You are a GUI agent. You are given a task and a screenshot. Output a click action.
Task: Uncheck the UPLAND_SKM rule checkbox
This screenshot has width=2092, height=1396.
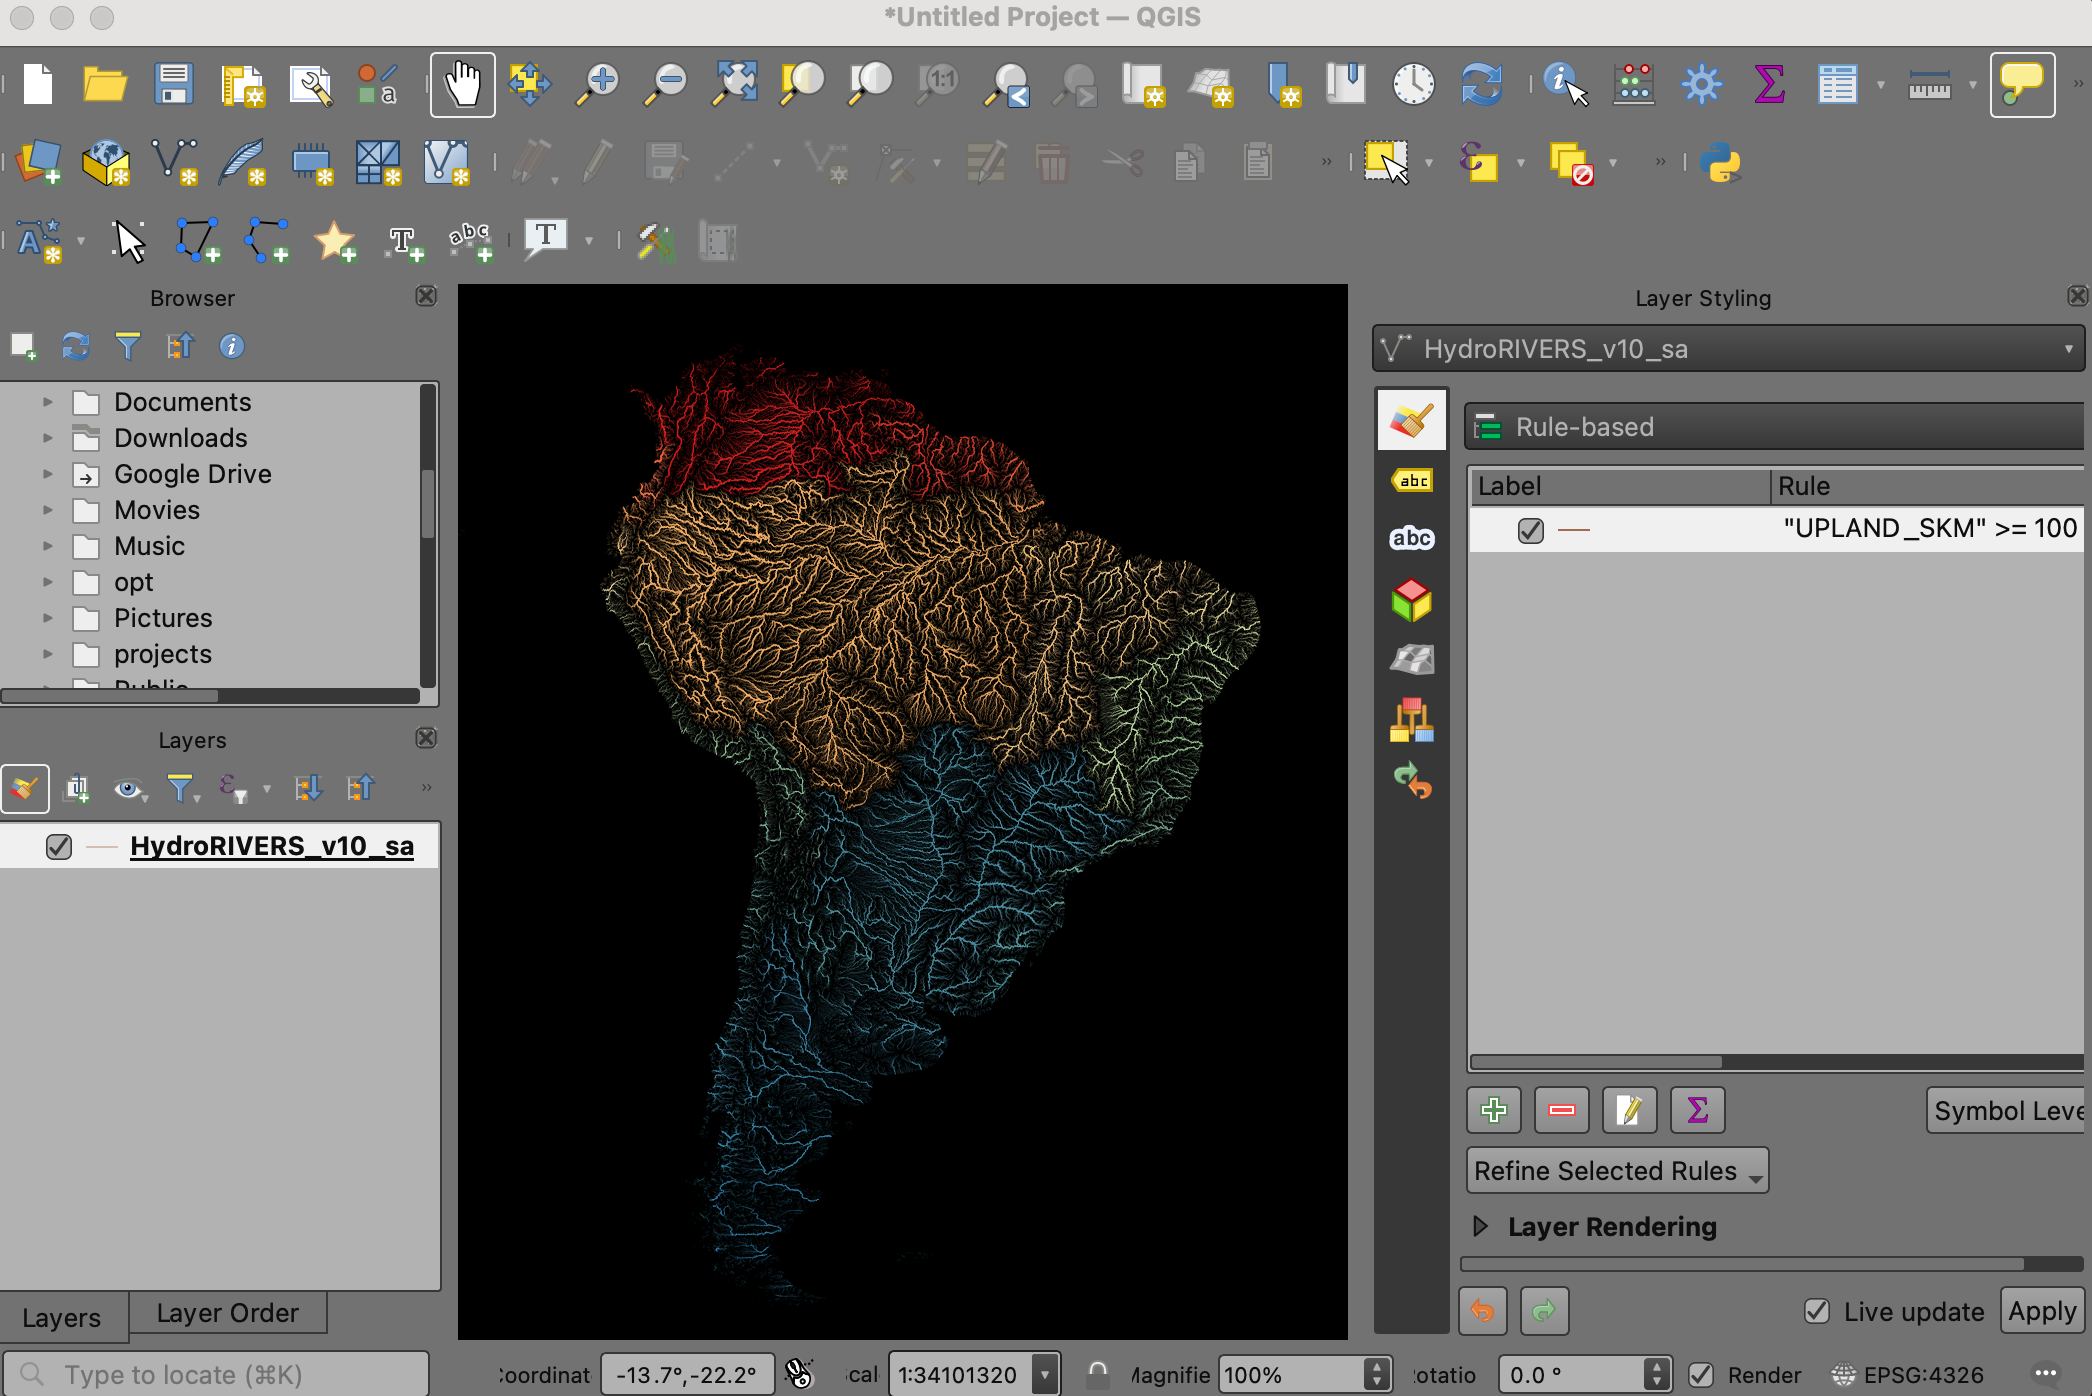[x=1530, y=530]
